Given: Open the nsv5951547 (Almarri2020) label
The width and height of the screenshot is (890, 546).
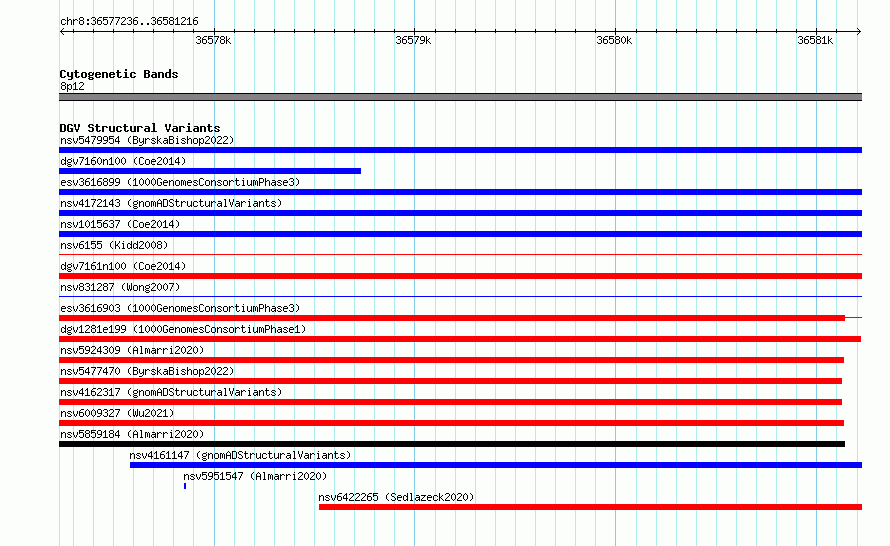Looking at the screenshot, I should click(255, 476).
